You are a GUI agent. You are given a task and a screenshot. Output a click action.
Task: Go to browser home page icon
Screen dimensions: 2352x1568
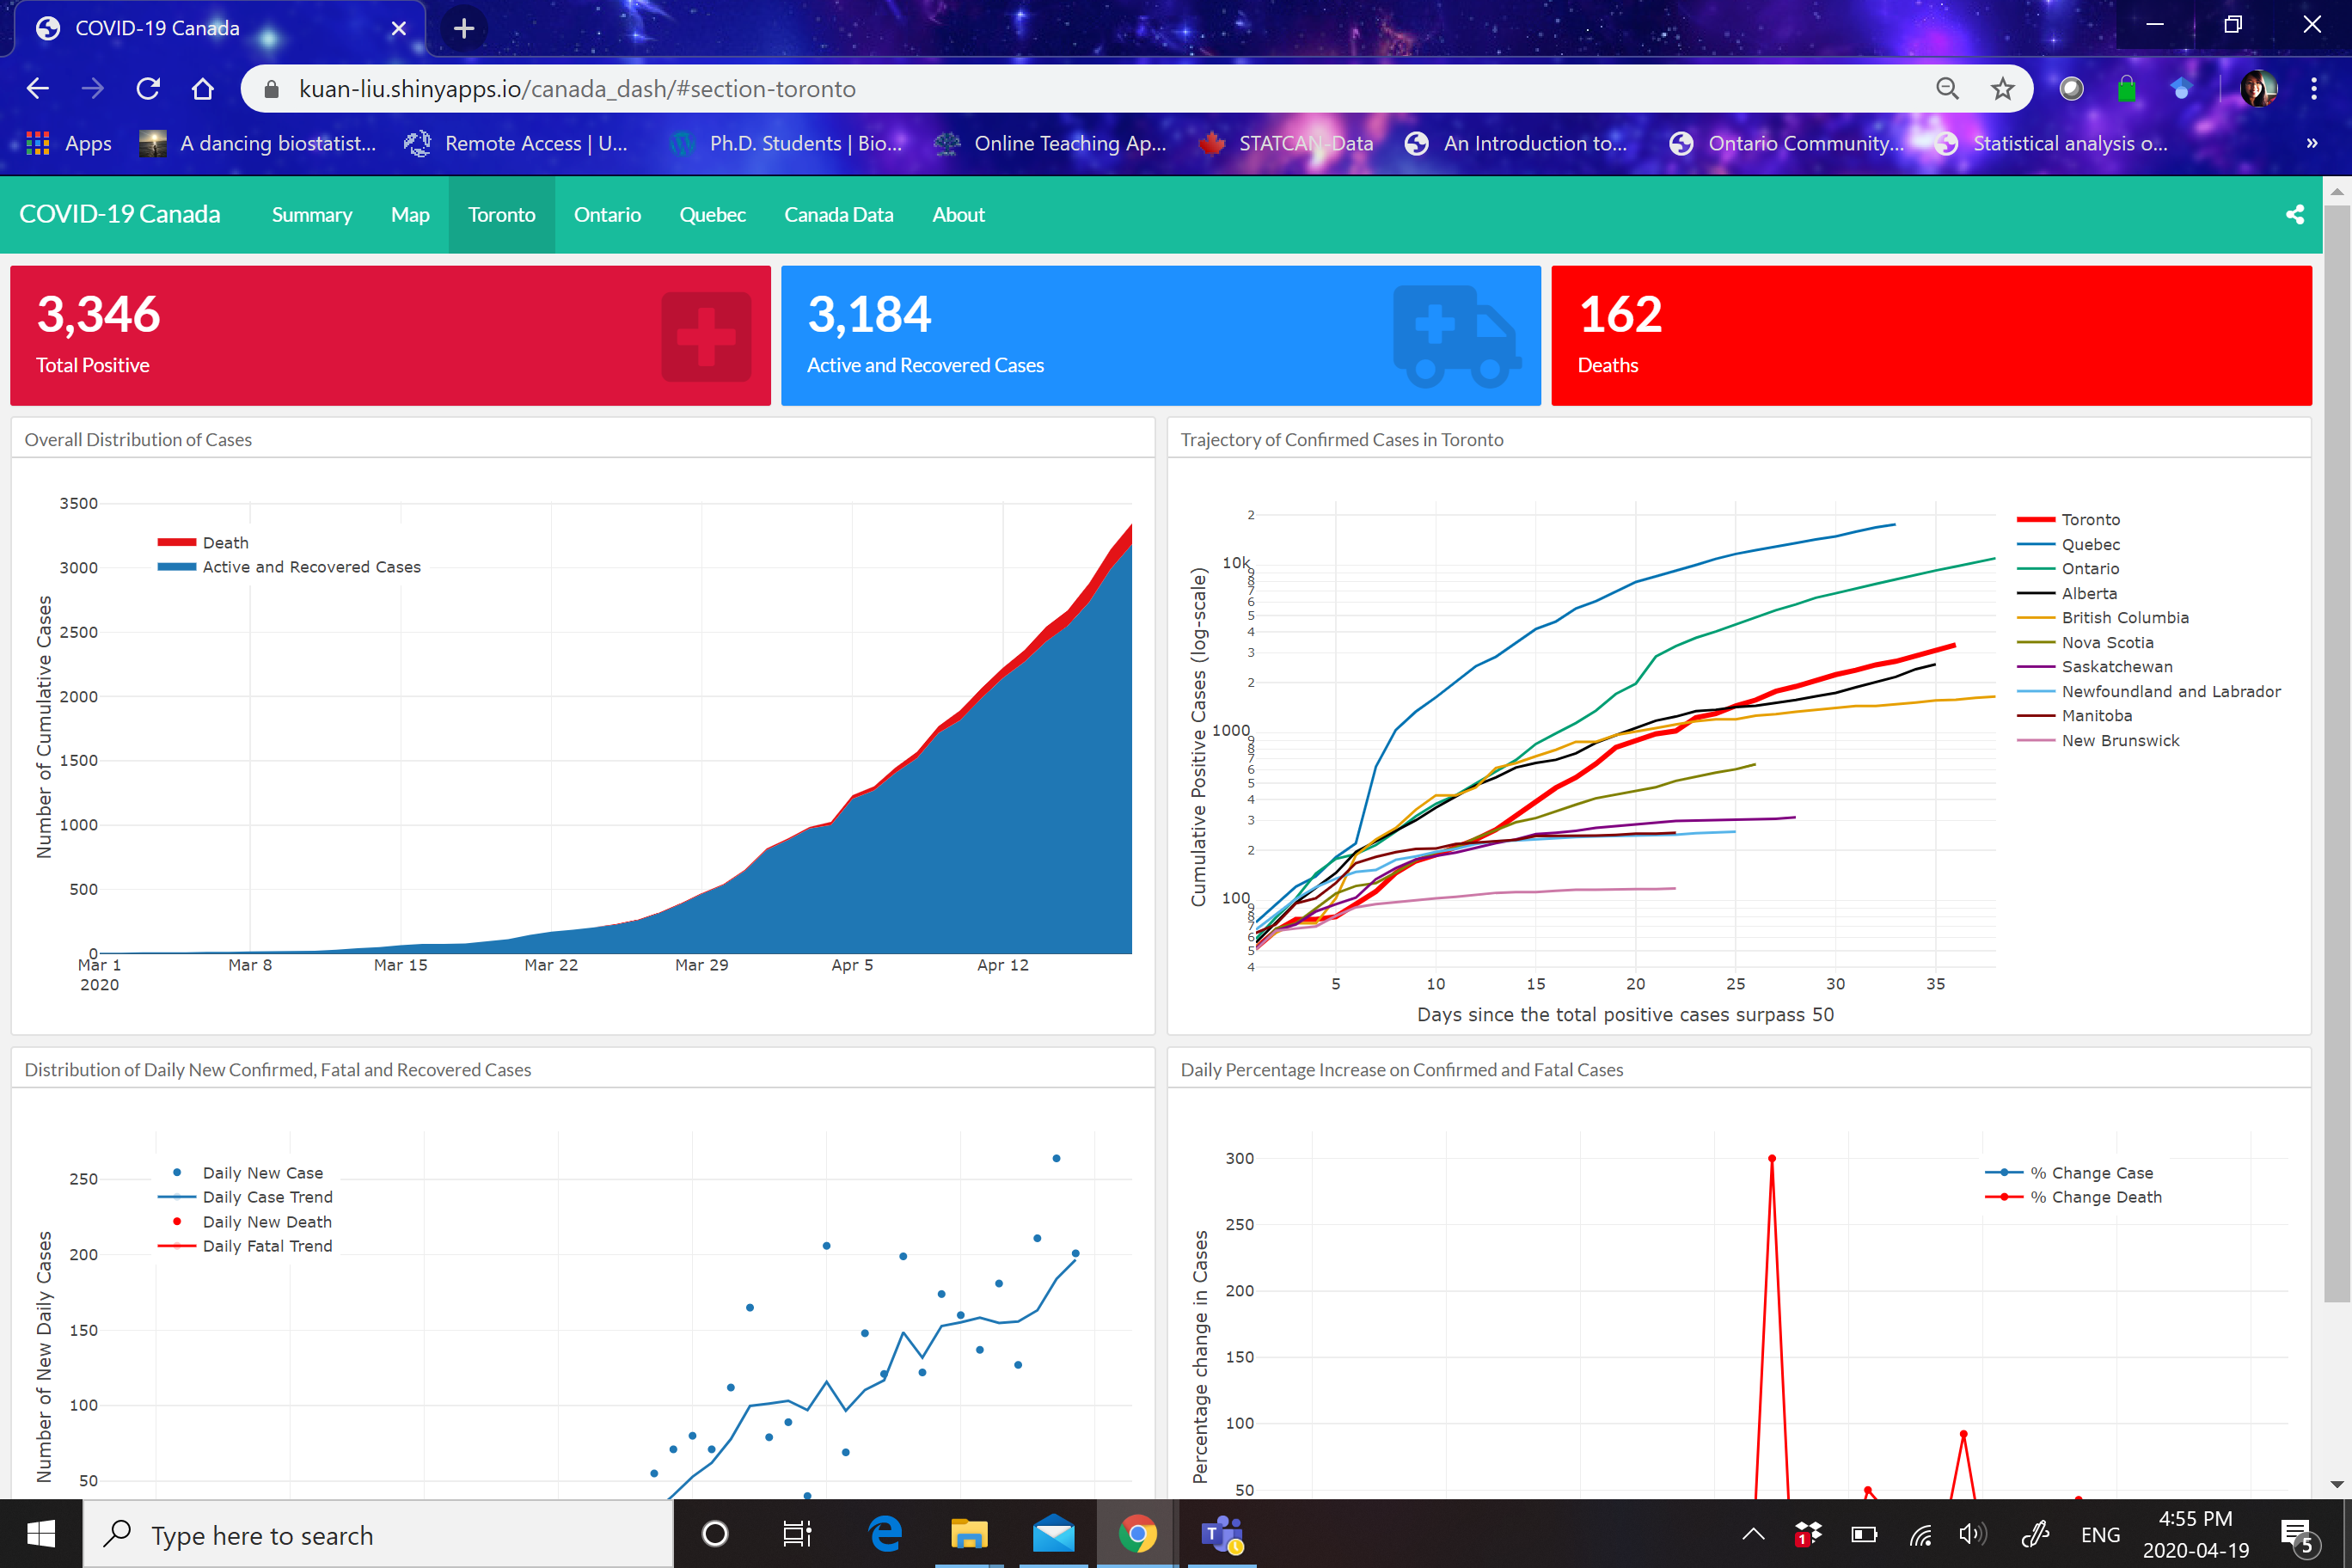(203, 89)
